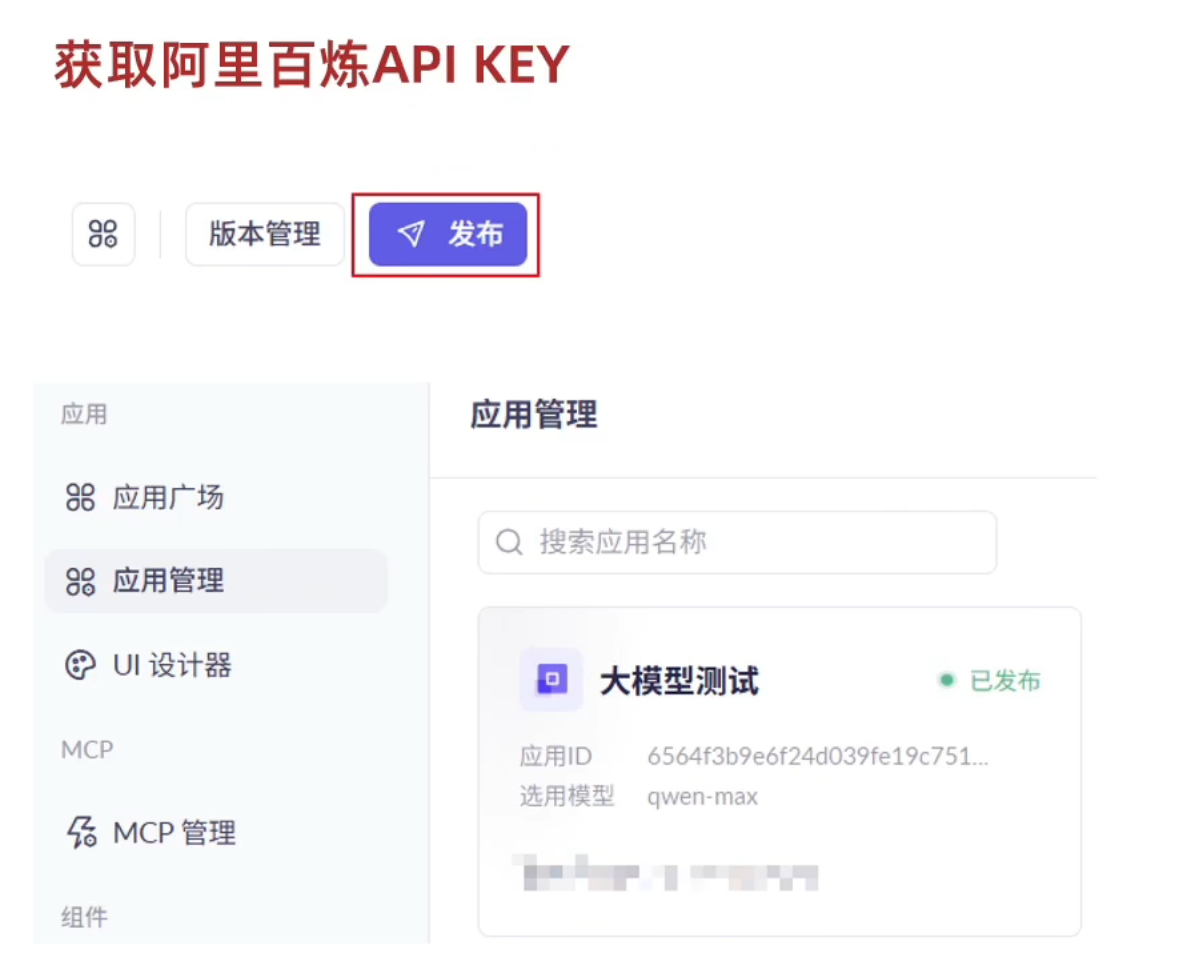Open 应用广场 in the sidebar
Screen dimensions: 1185x979
[x=216, y=497]
